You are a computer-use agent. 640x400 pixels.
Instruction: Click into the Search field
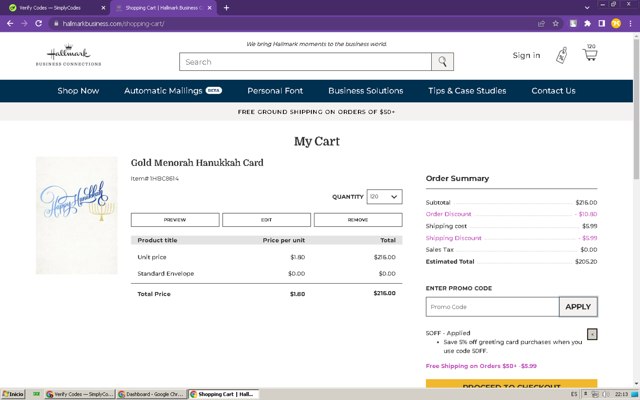305,62
